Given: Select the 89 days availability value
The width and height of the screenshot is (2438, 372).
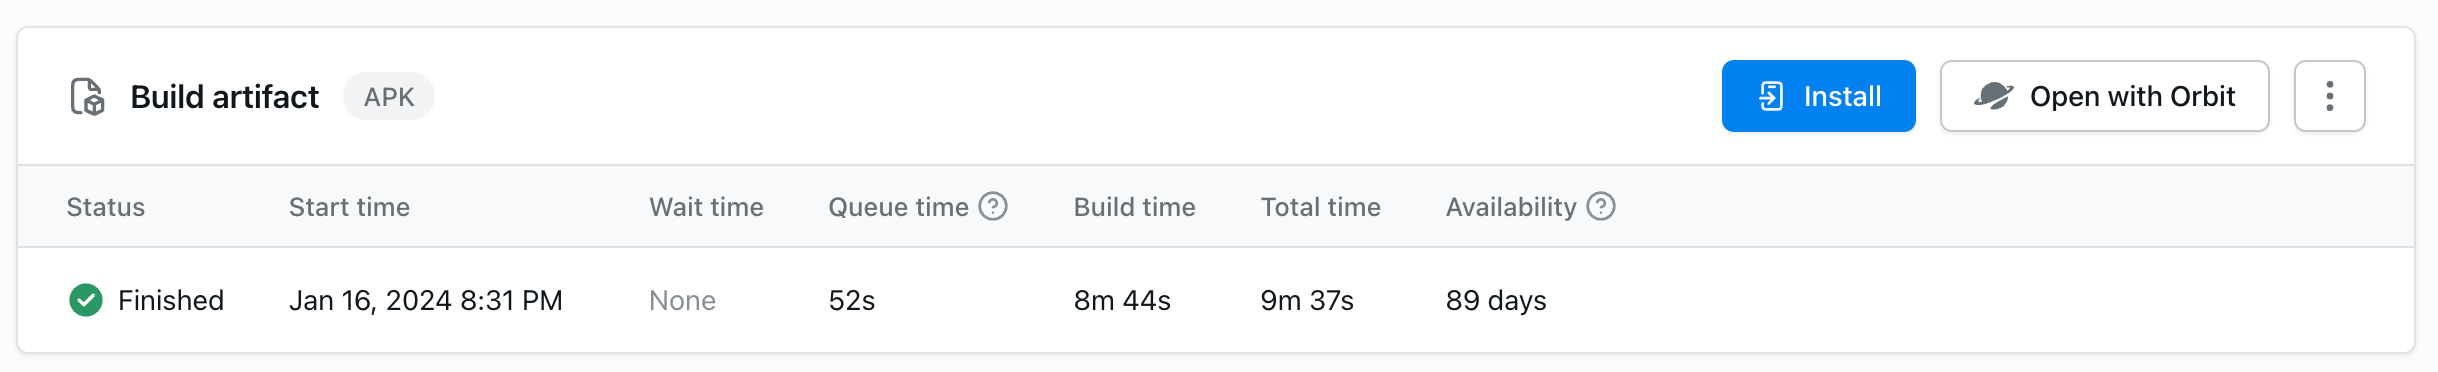Looking at the screenshot, I should [1496, 300].
